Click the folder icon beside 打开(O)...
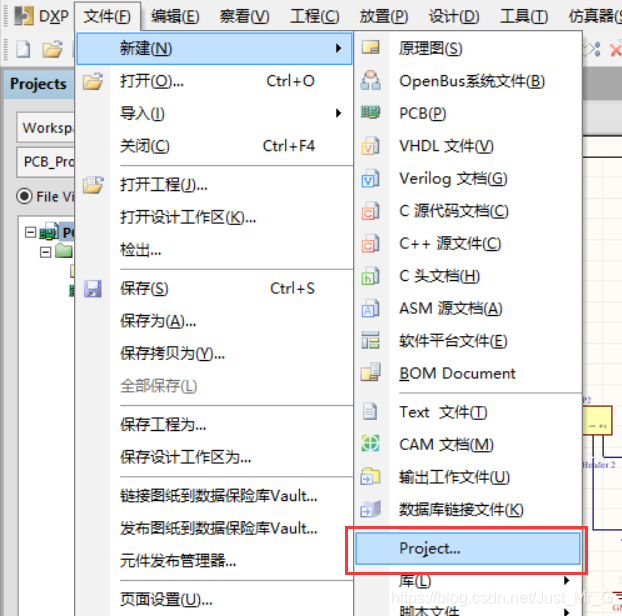The image size is (622, 616). tap(93, 81)
